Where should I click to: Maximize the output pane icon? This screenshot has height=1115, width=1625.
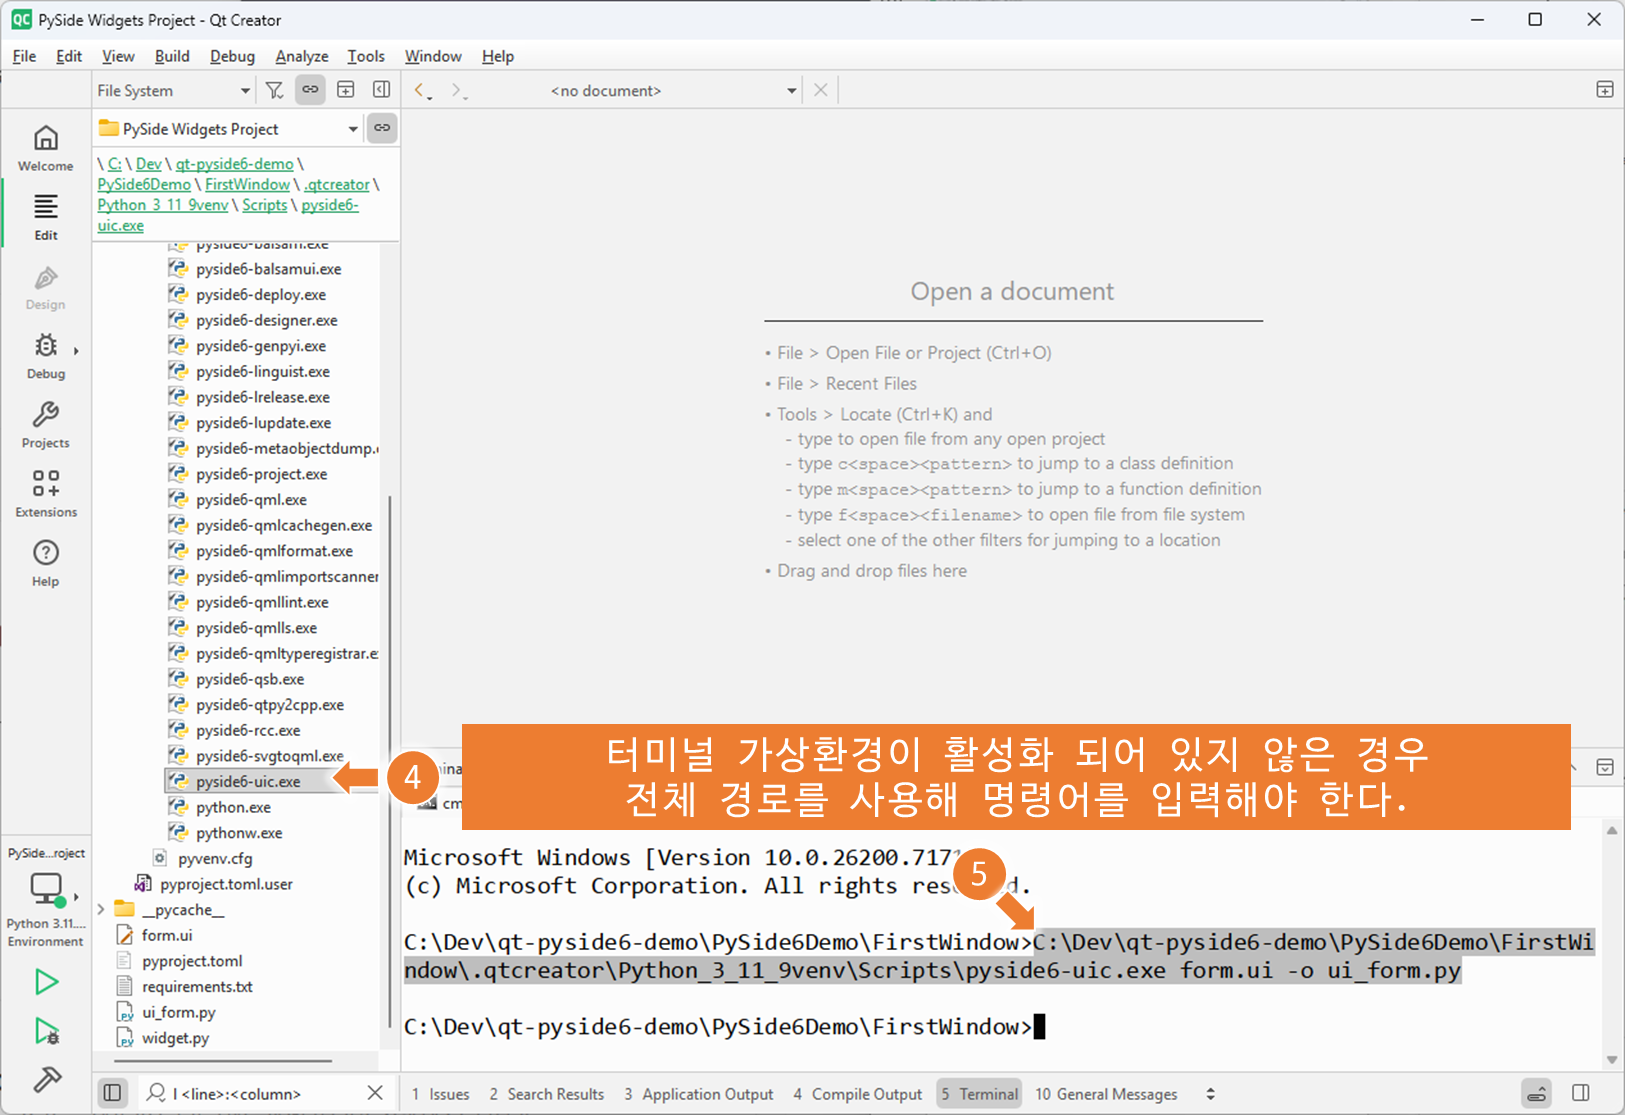pos(1605,767)
